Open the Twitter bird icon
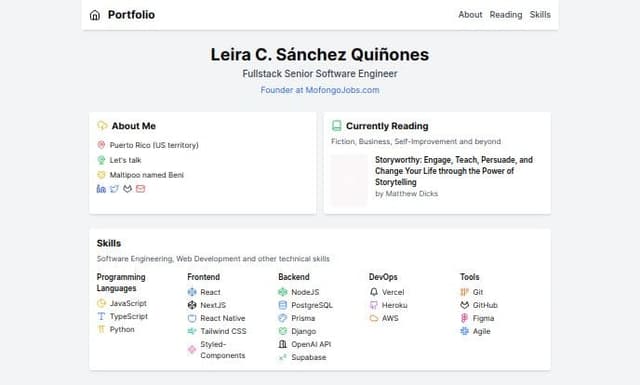The width and height of the screenshot is (640, 385). click(x=114, y=189)
